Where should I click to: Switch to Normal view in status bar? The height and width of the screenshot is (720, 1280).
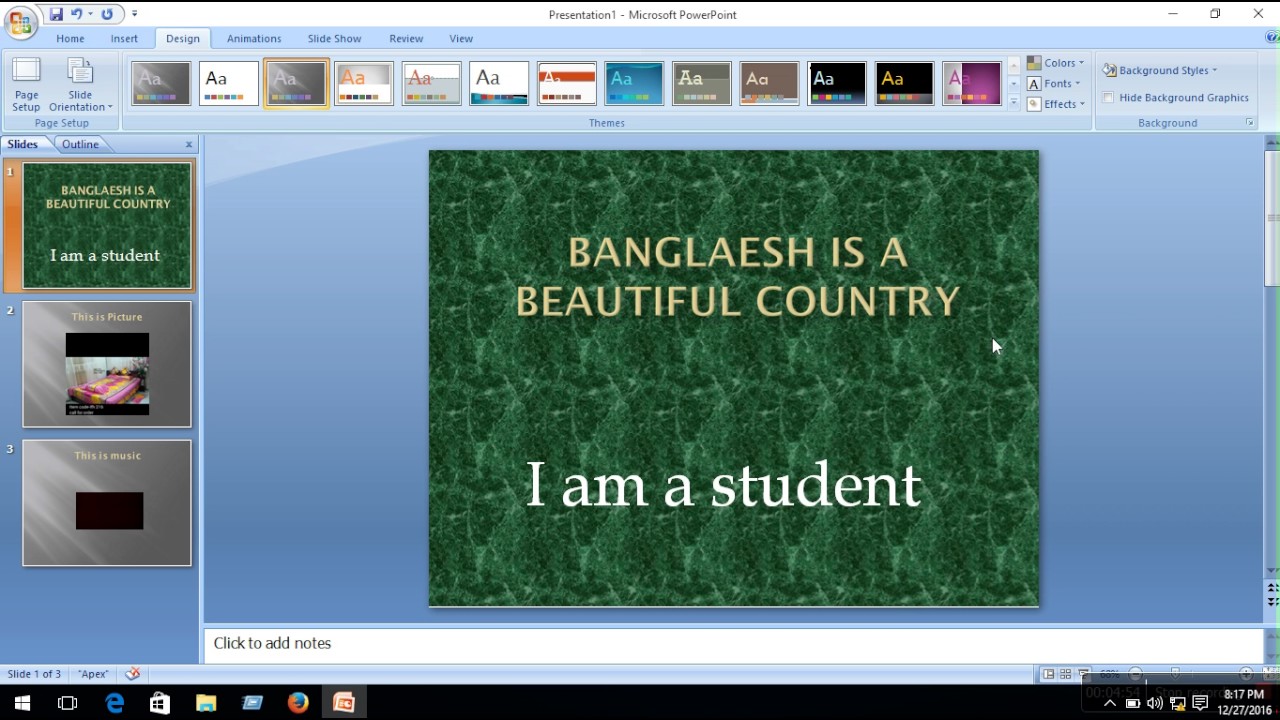[x=1048, y=674]
